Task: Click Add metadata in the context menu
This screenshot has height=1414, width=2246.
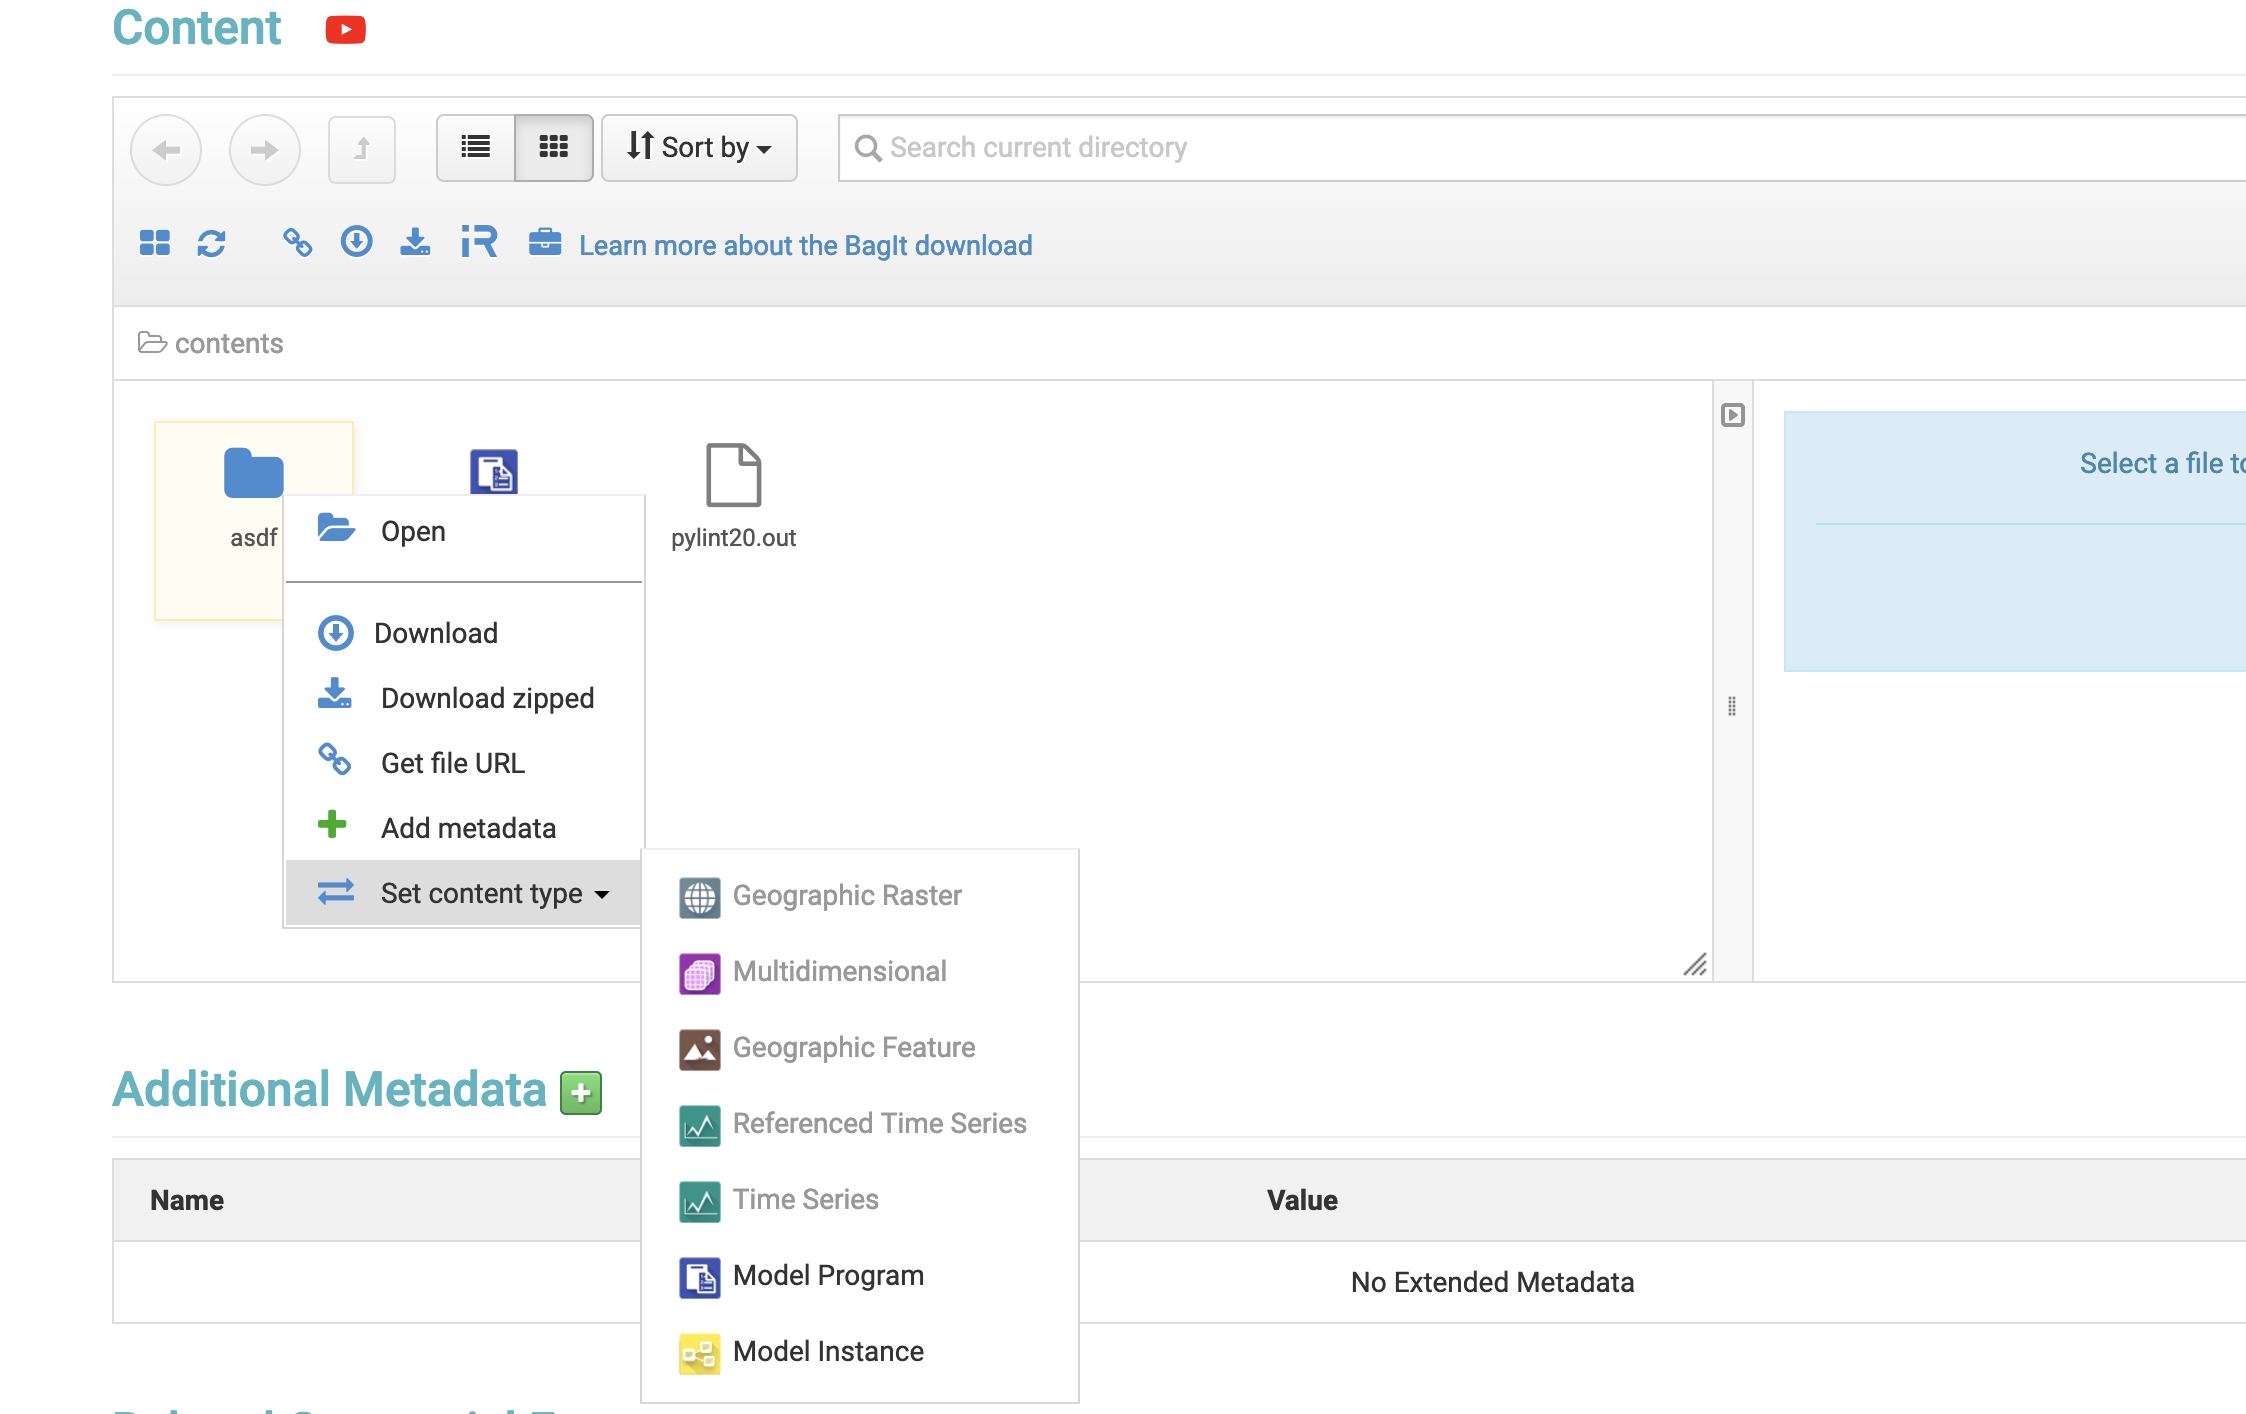Action: coord(468,827)
